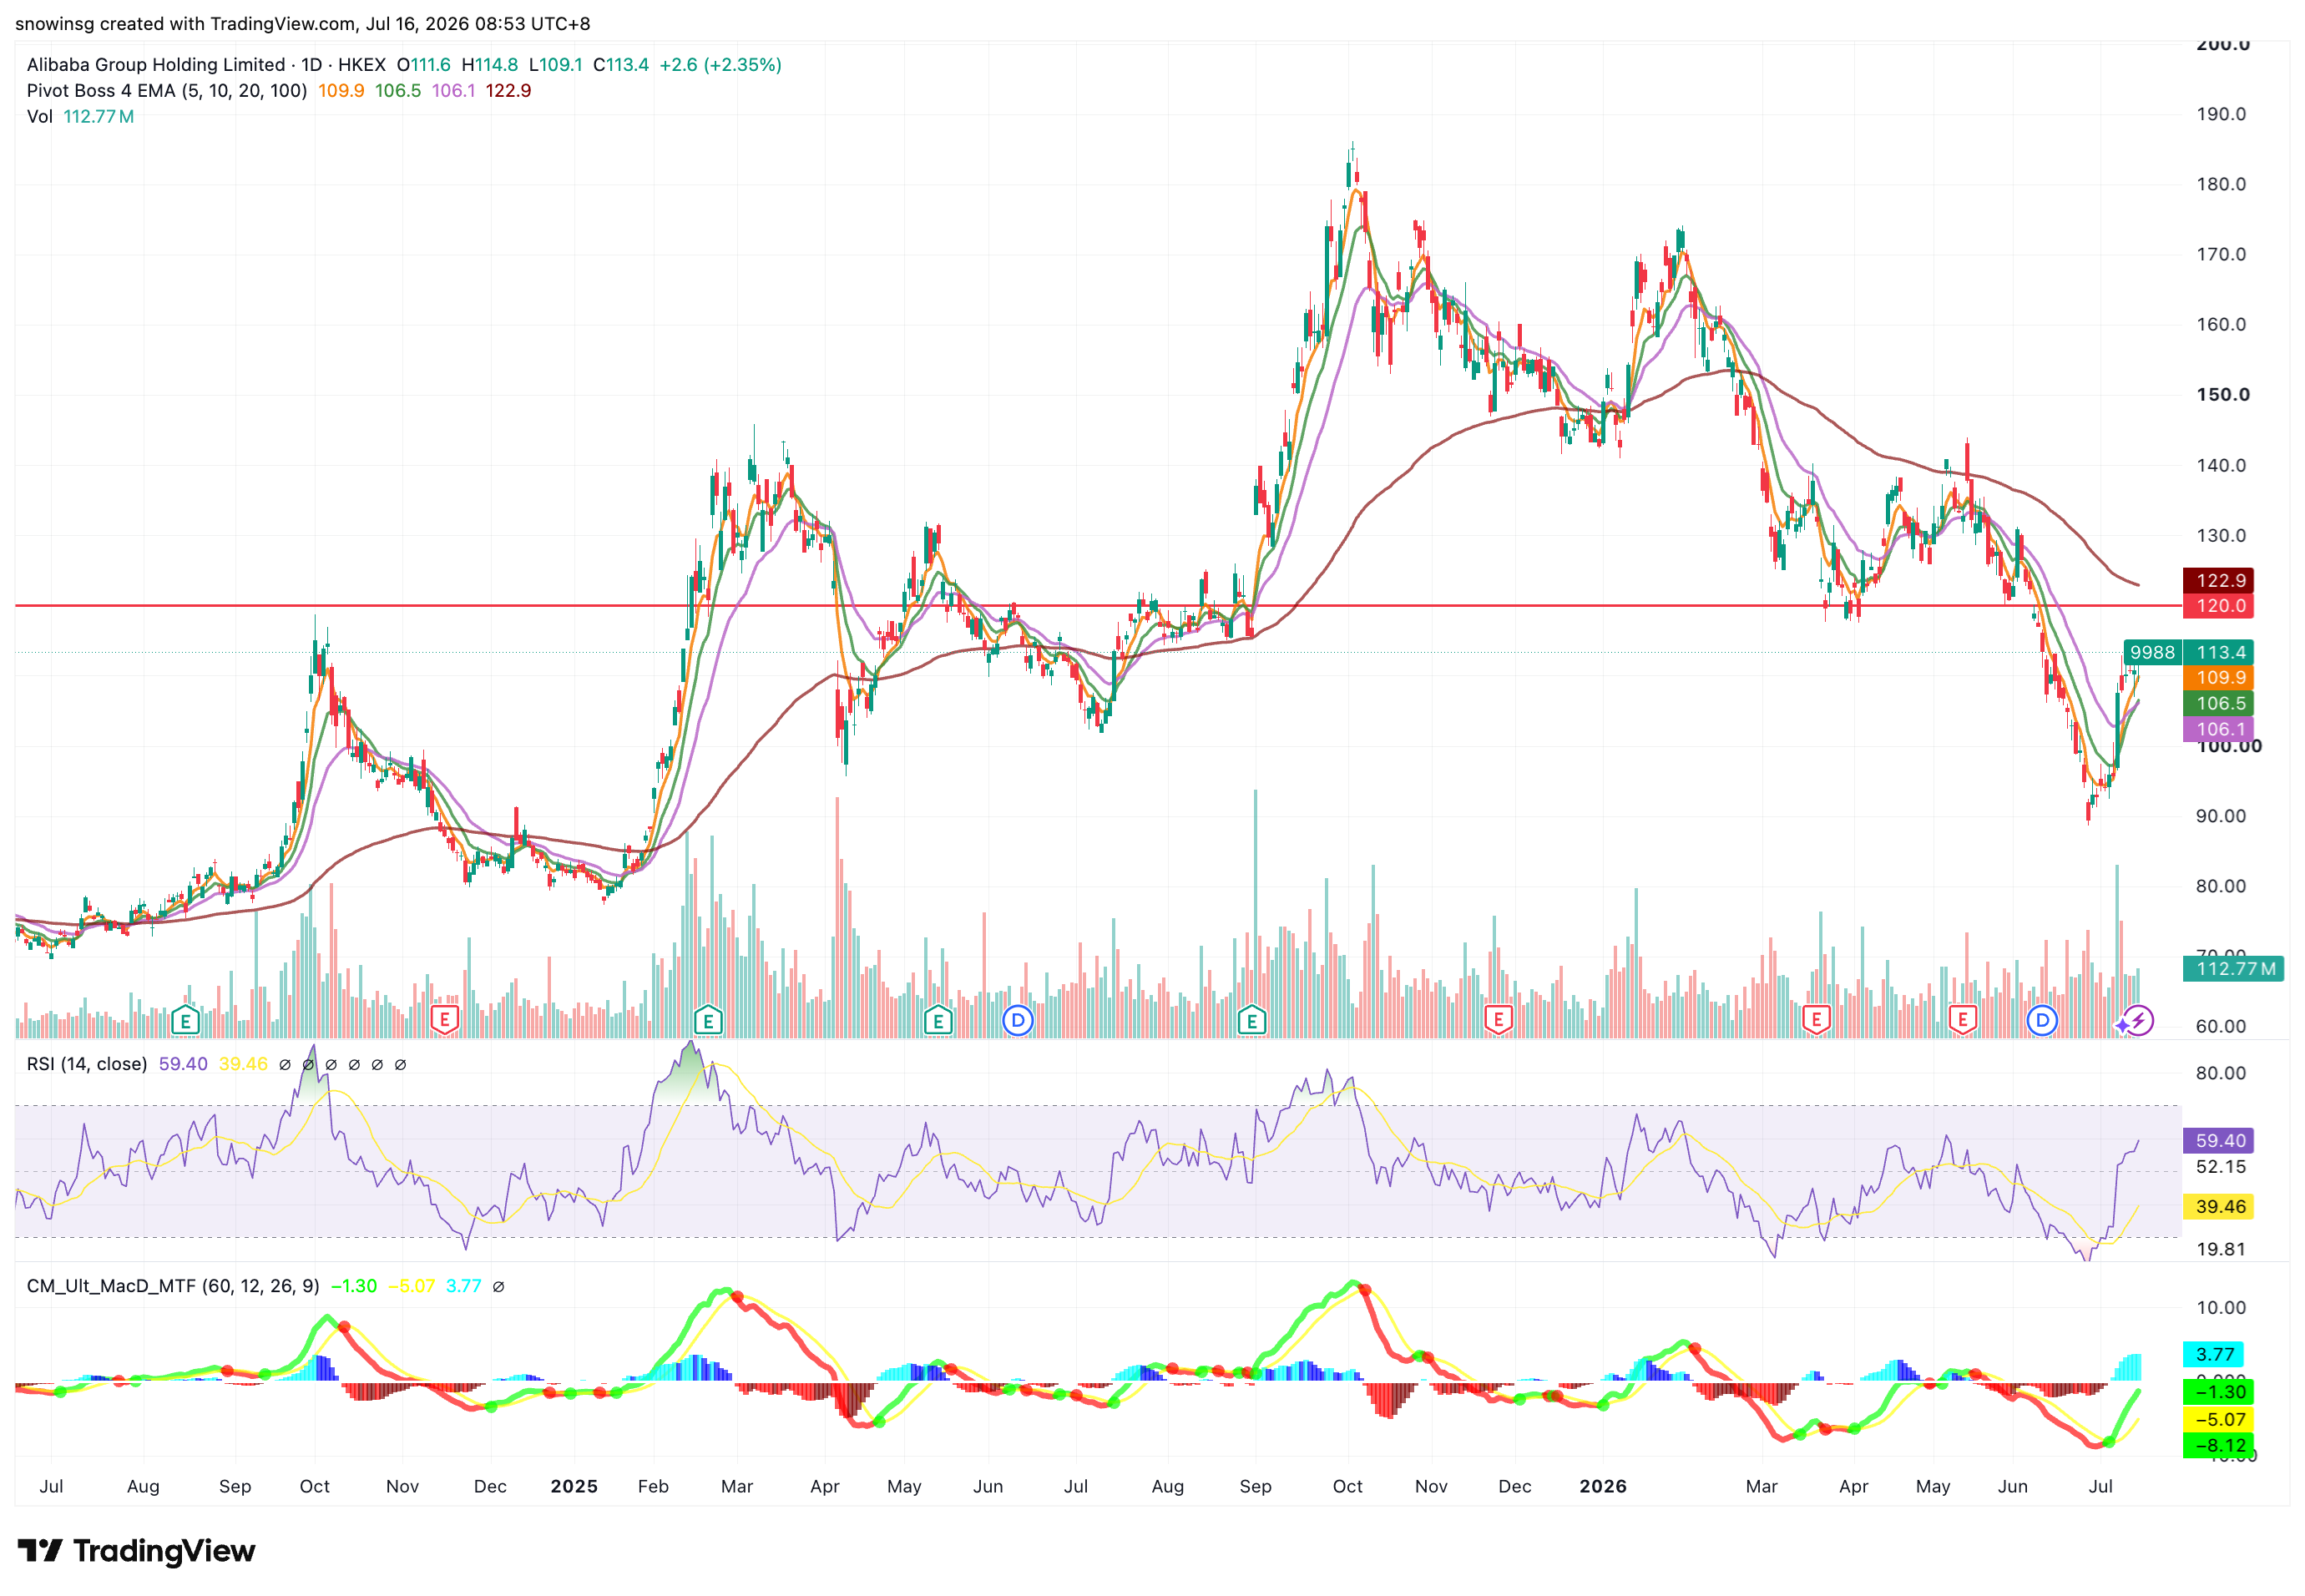This screenshot has height=1596, width=2305.
Task: Click the green earnings marker near August 2024
Action: (x=185, y=1021)
